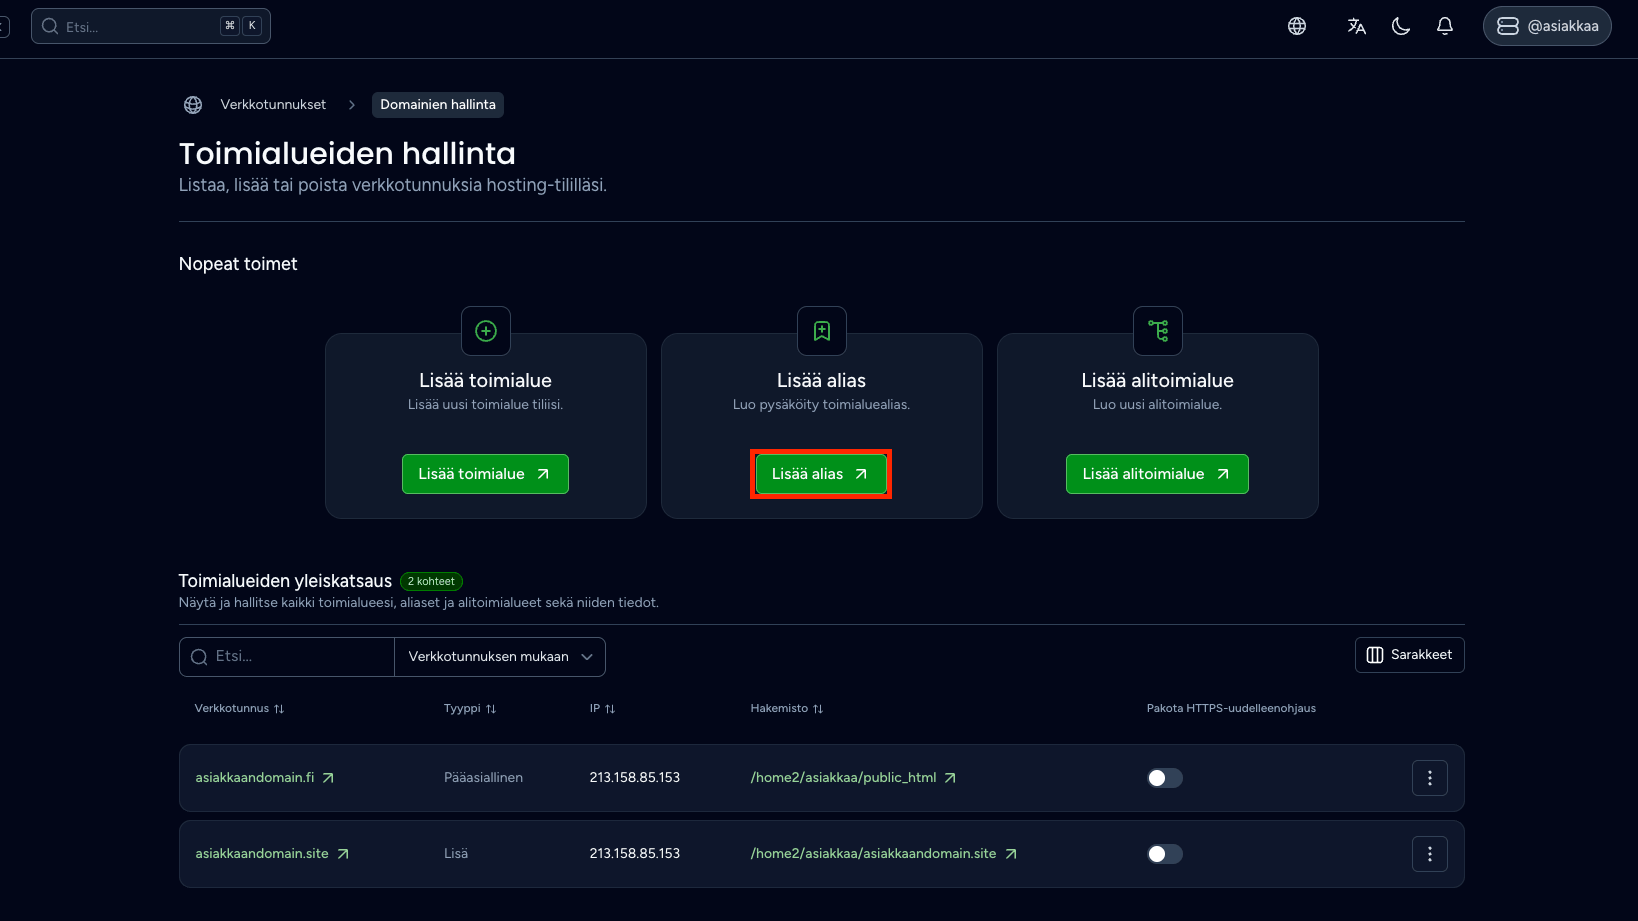The image size is (1638, 921).
Task: Open notifications bell icon
Action: [x=1445, y=26]
